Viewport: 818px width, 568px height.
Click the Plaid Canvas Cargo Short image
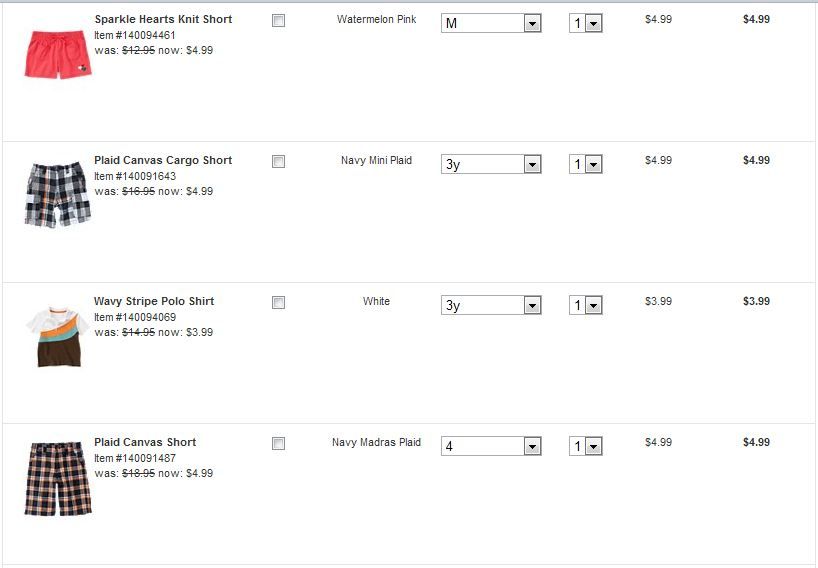point(57,195)
